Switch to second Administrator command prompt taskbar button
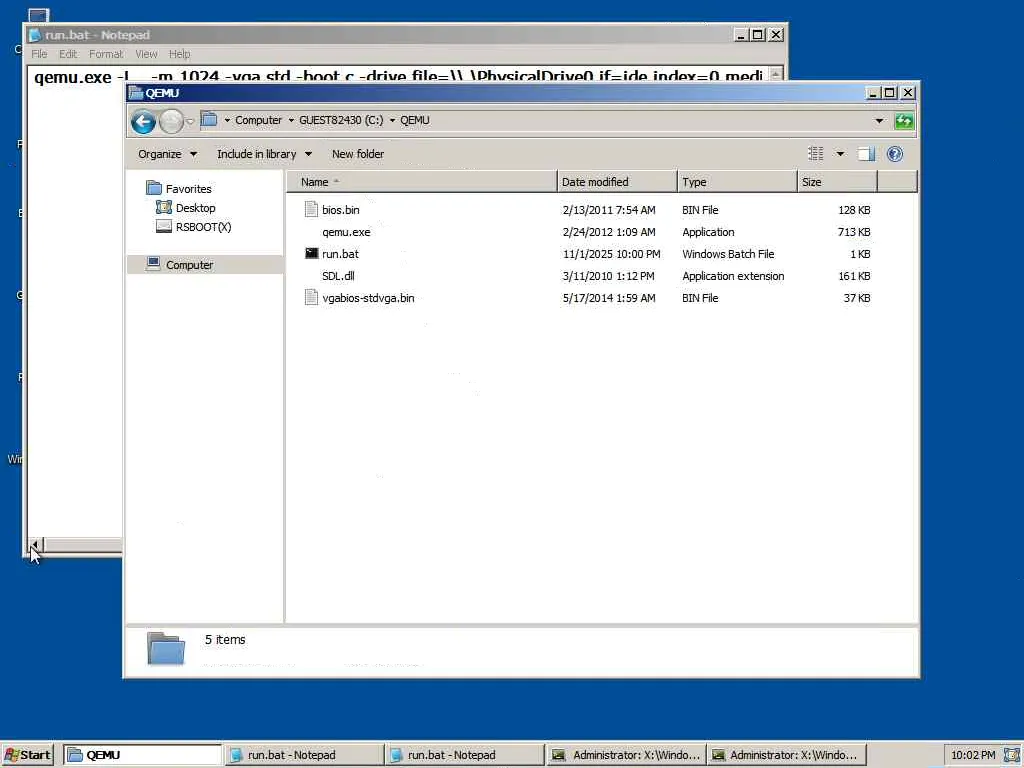 tap(786, 755)
